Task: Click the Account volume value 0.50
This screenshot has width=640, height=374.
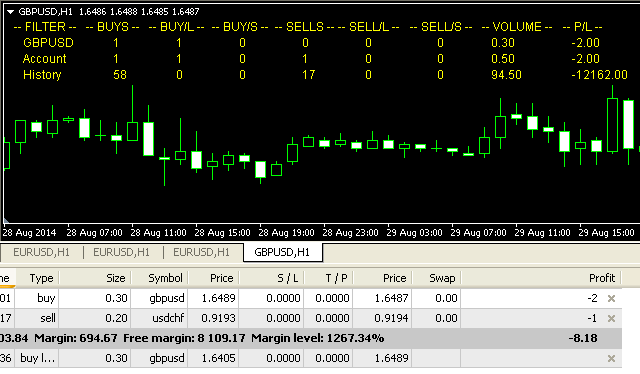Action: (x=503, y=59)
